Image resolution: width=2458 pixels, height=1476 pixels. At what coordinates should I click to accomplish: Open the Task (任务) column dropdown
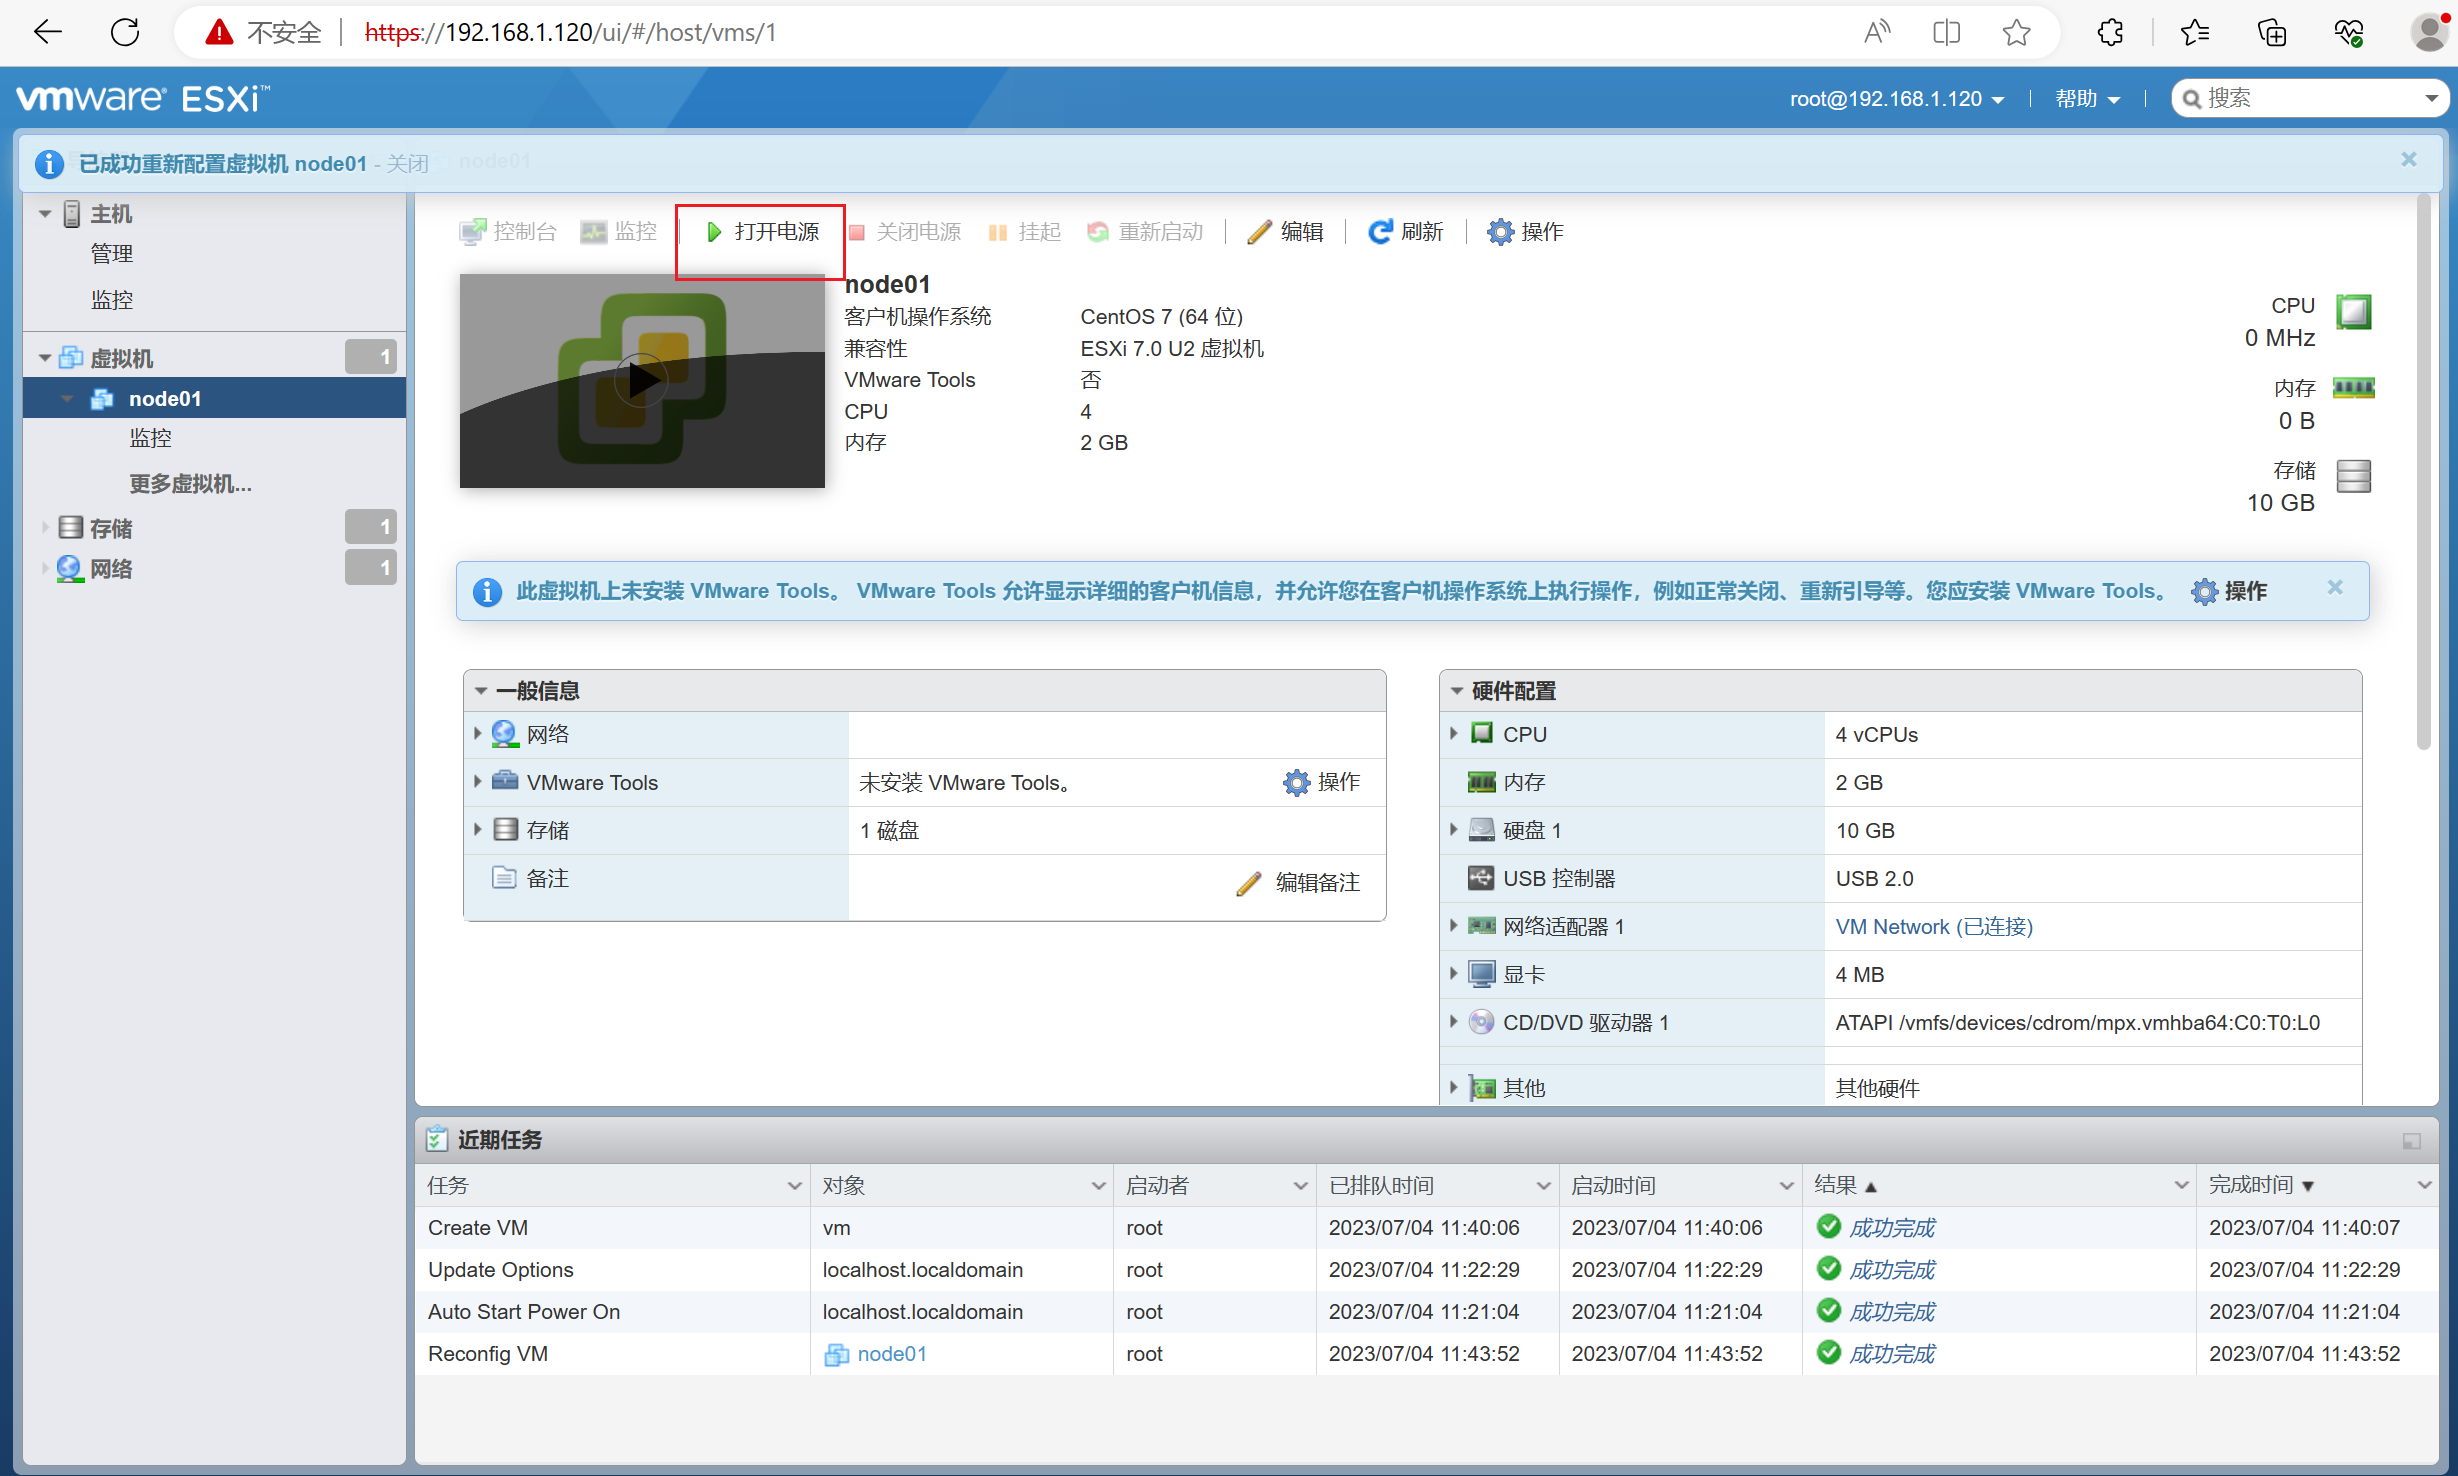(794, 1186)
